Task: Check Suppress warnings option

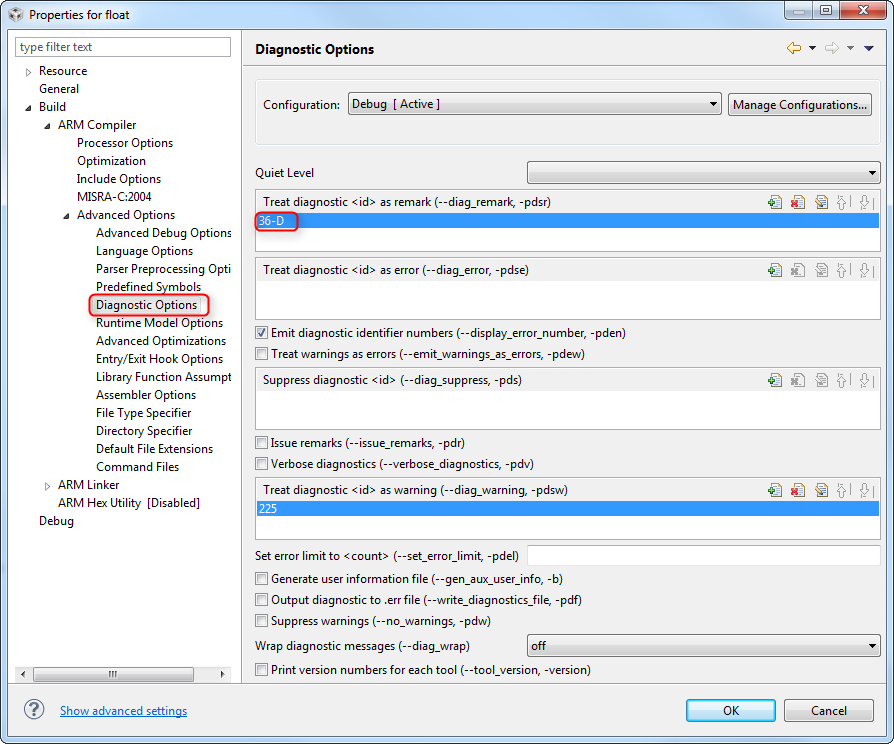Action: (x=261, y=621)
